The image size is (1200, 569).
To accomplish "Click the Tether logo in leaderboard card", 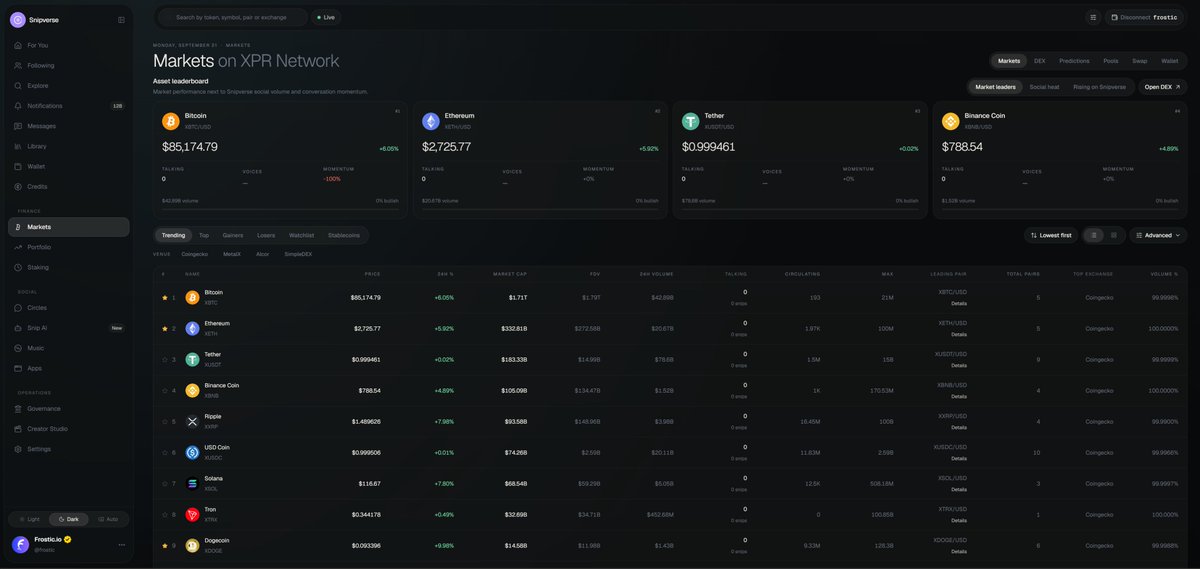I will 691,121.
